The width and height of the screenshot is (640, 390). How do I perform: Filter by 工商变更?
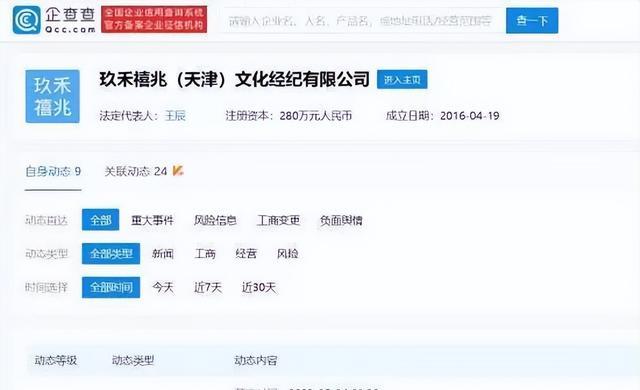pos(278,221)
